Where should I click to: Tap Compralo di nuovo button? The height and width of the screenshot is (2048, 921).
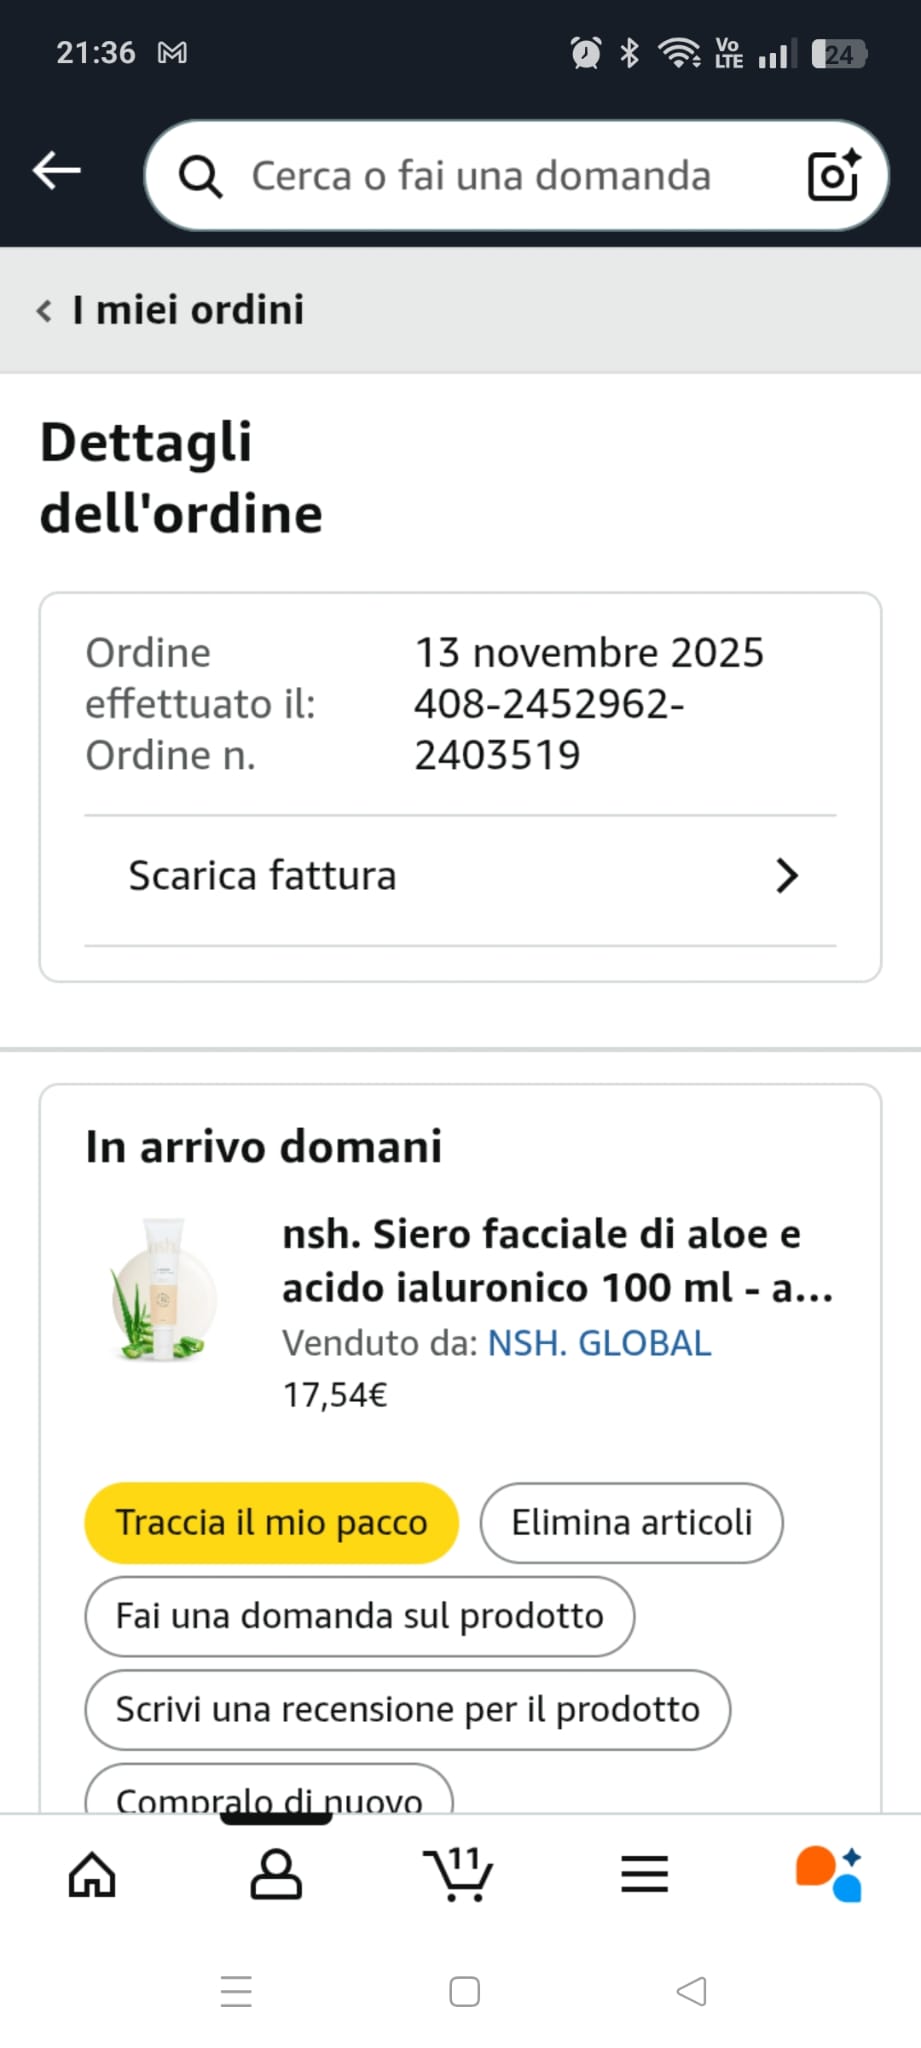[269, 1797]
